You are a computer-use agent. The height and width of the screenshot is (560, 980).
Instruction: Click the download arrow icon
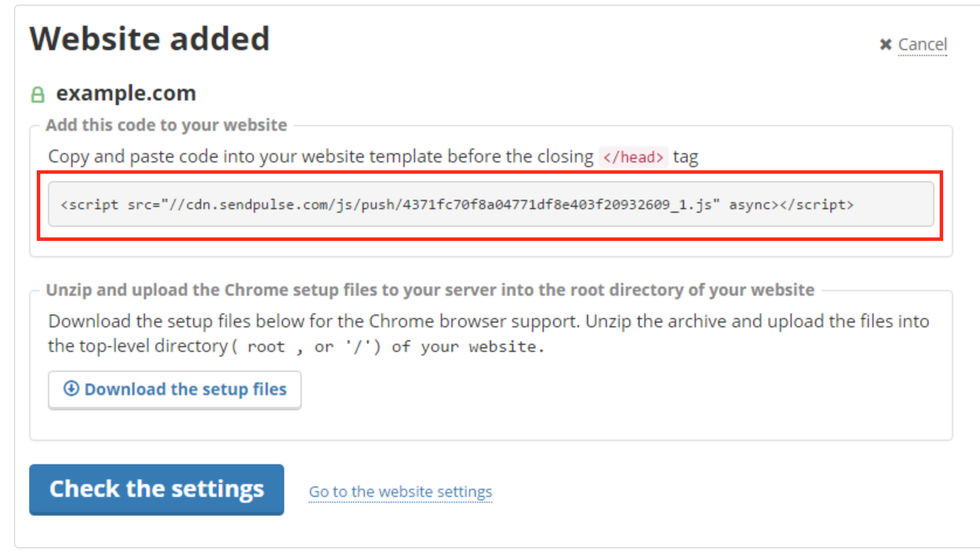[71, 389]
